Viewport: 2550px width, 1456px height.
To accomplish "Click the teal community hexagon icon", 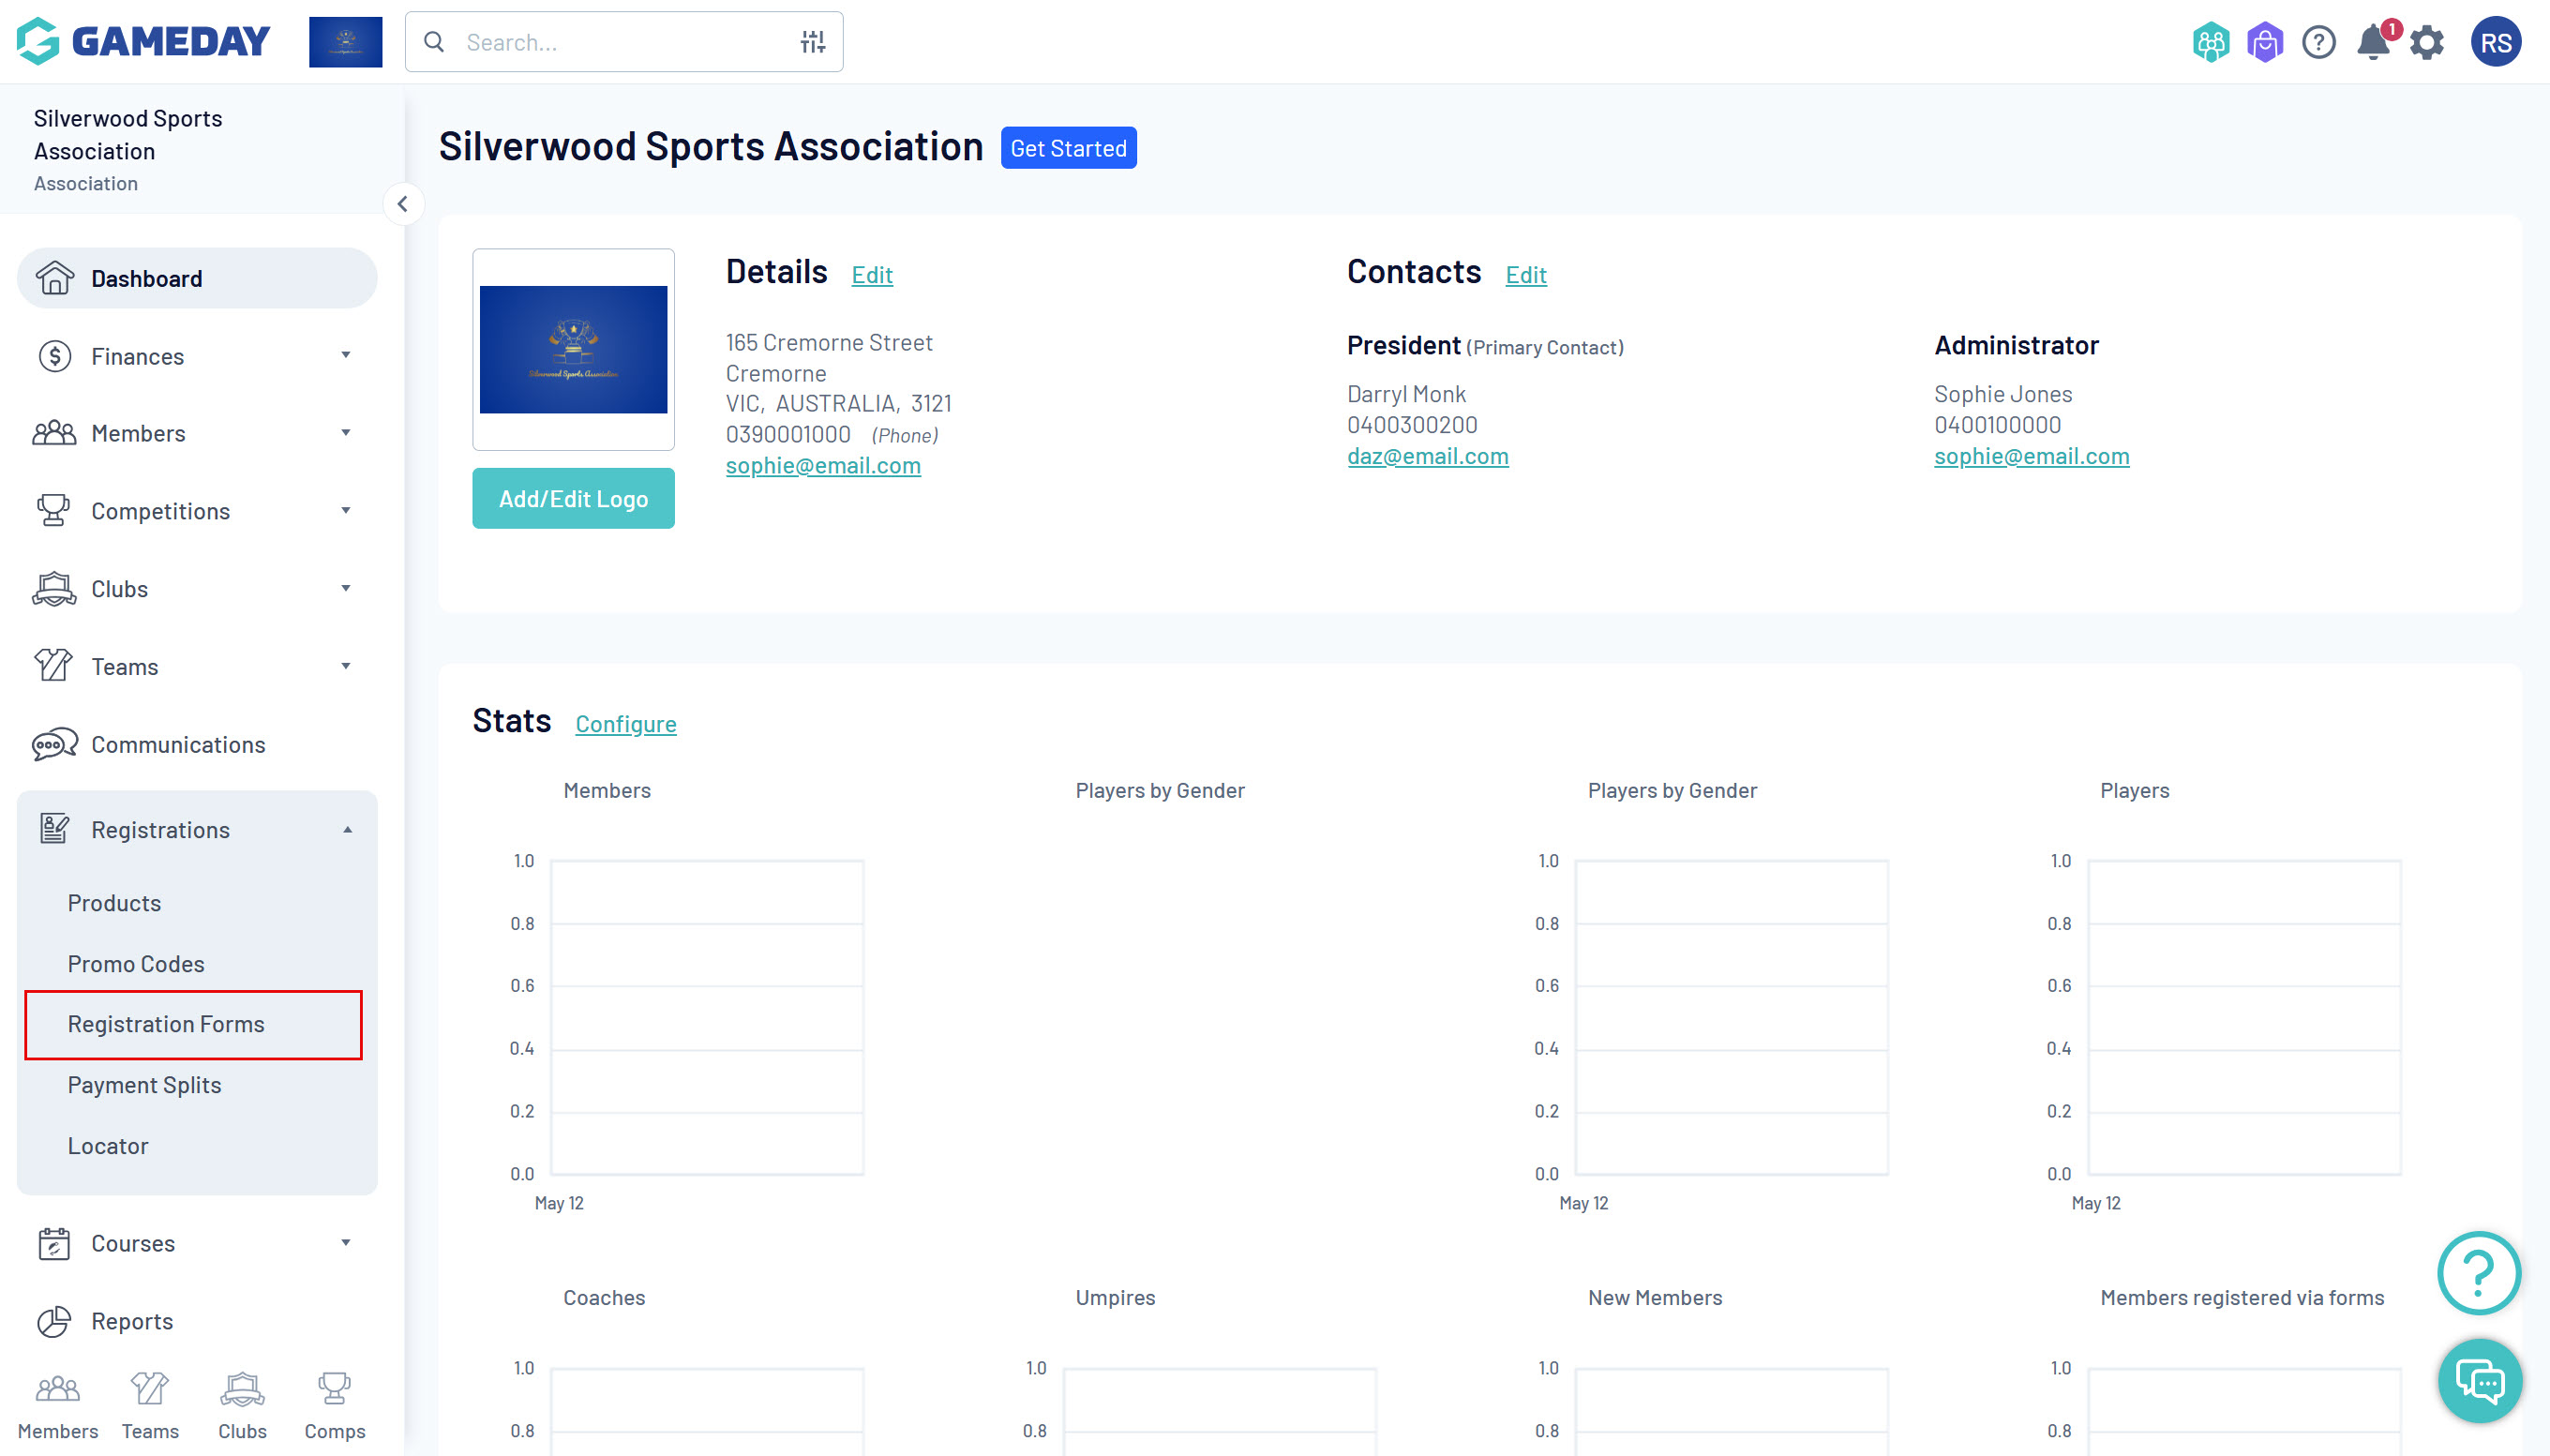I will click(x=2210, y=43).
